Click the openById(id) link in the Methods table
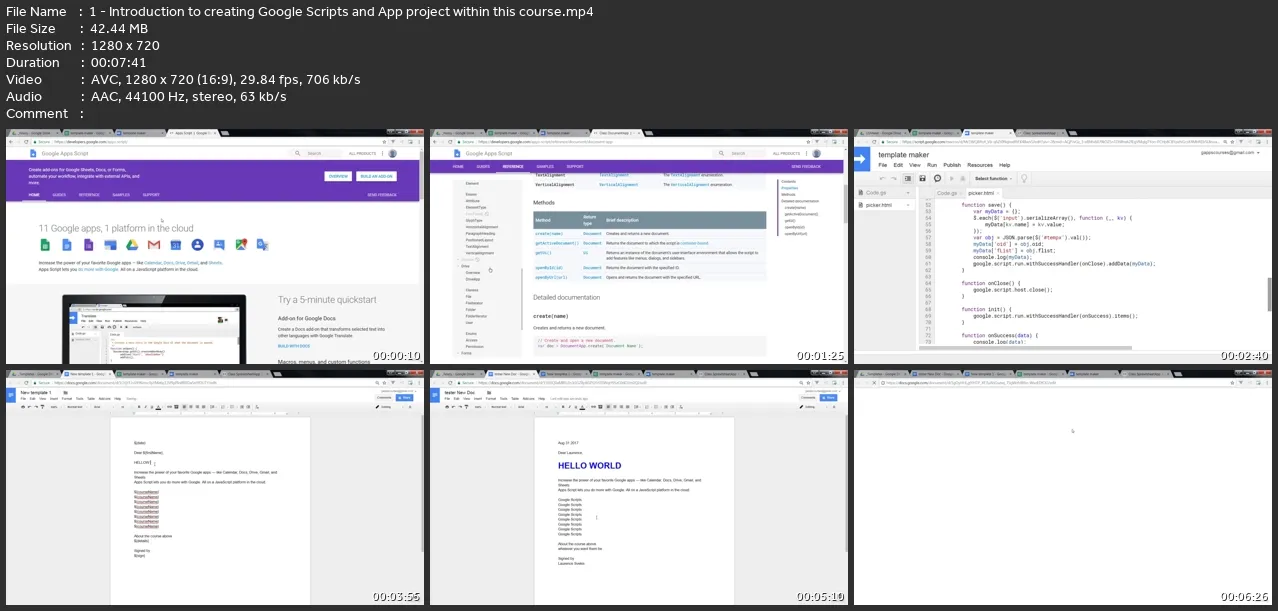The image size is (1278, 611). pos(551,269)
